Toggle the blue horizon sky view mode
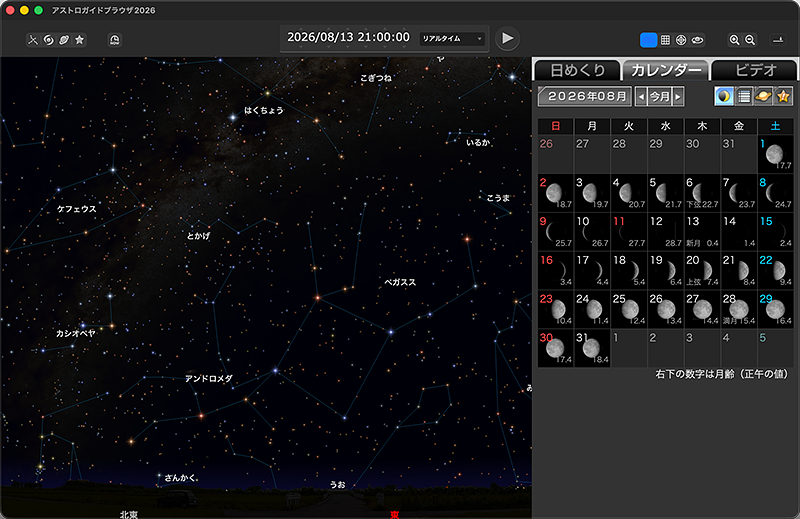 648,40
